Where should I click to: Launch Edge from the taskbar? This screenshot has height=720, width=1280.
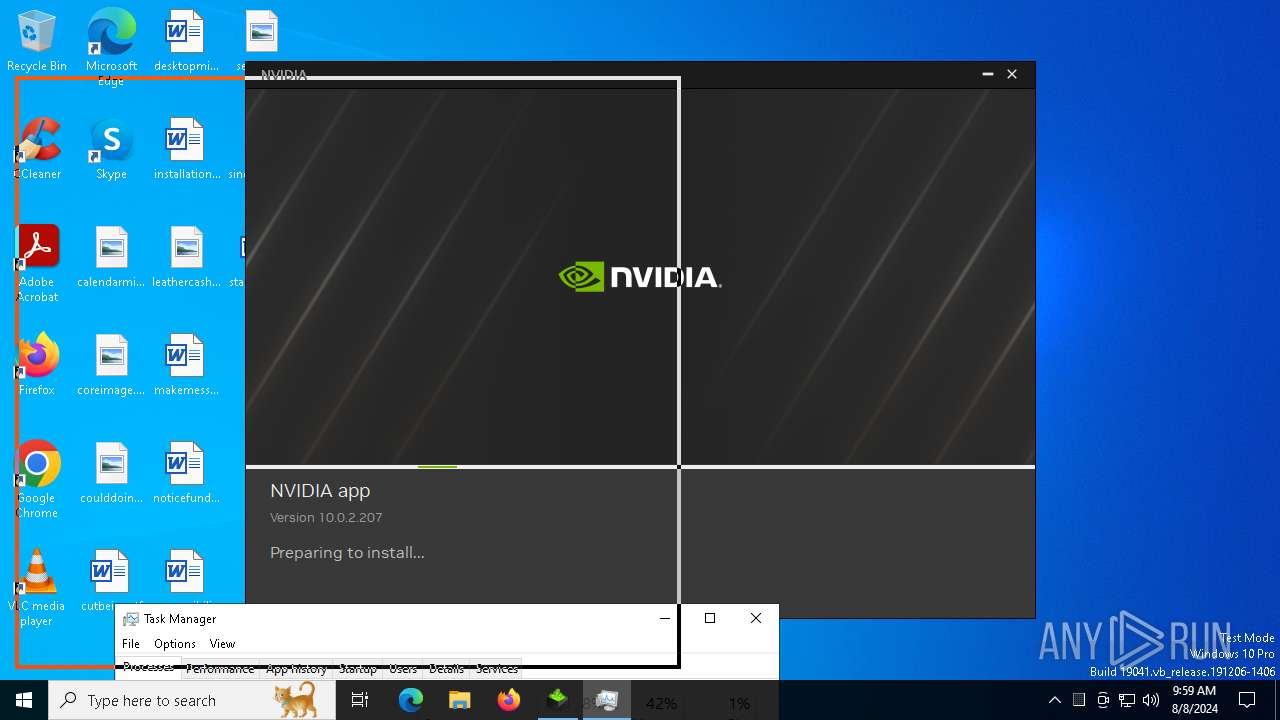click(x=411, y=700)
